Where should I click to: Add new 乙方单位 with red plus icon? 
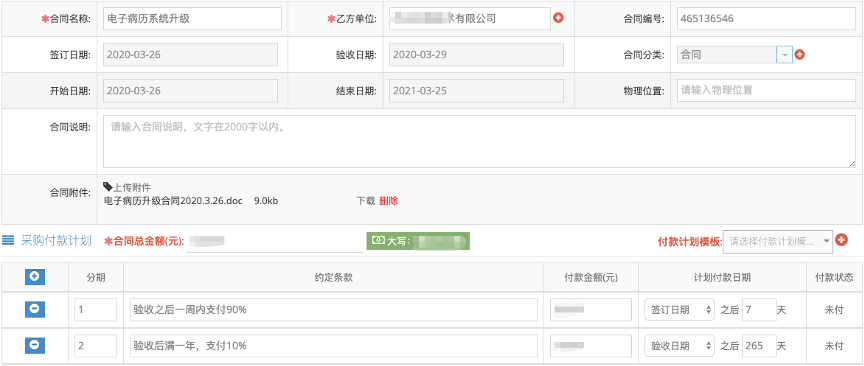point(558,18)
